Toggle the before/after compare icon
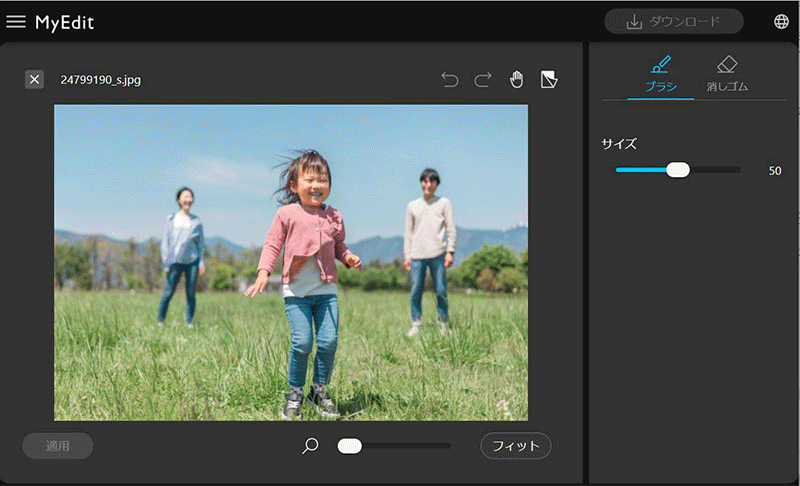This screenshot has height=486, width=800. [548, 79]
